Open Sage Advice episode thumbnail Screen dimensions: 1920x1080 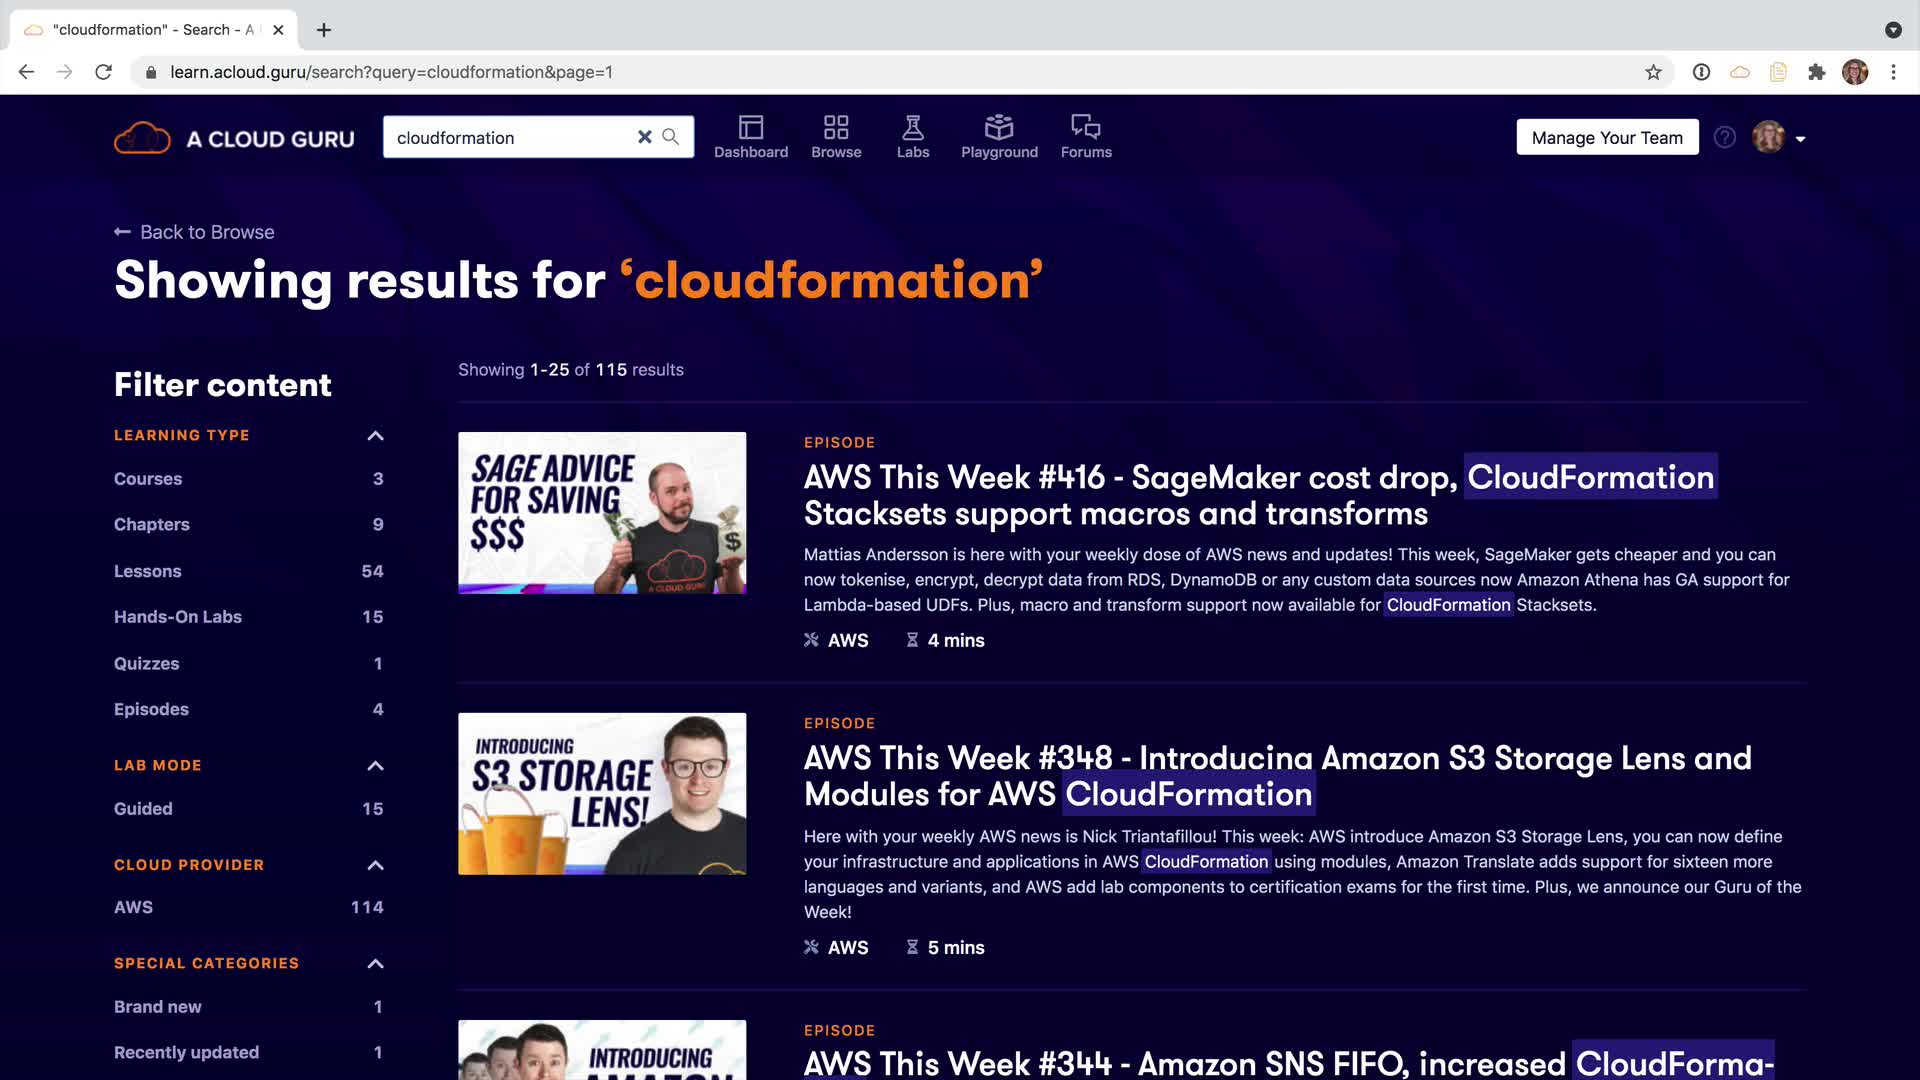click(602, 513)
